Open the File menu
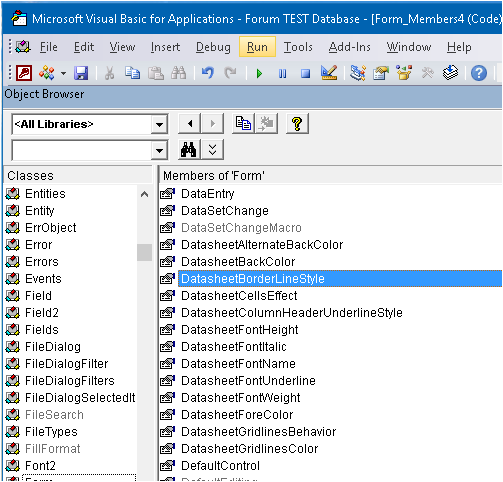Screen dimensions: 503x482 [x=49, y=47]
